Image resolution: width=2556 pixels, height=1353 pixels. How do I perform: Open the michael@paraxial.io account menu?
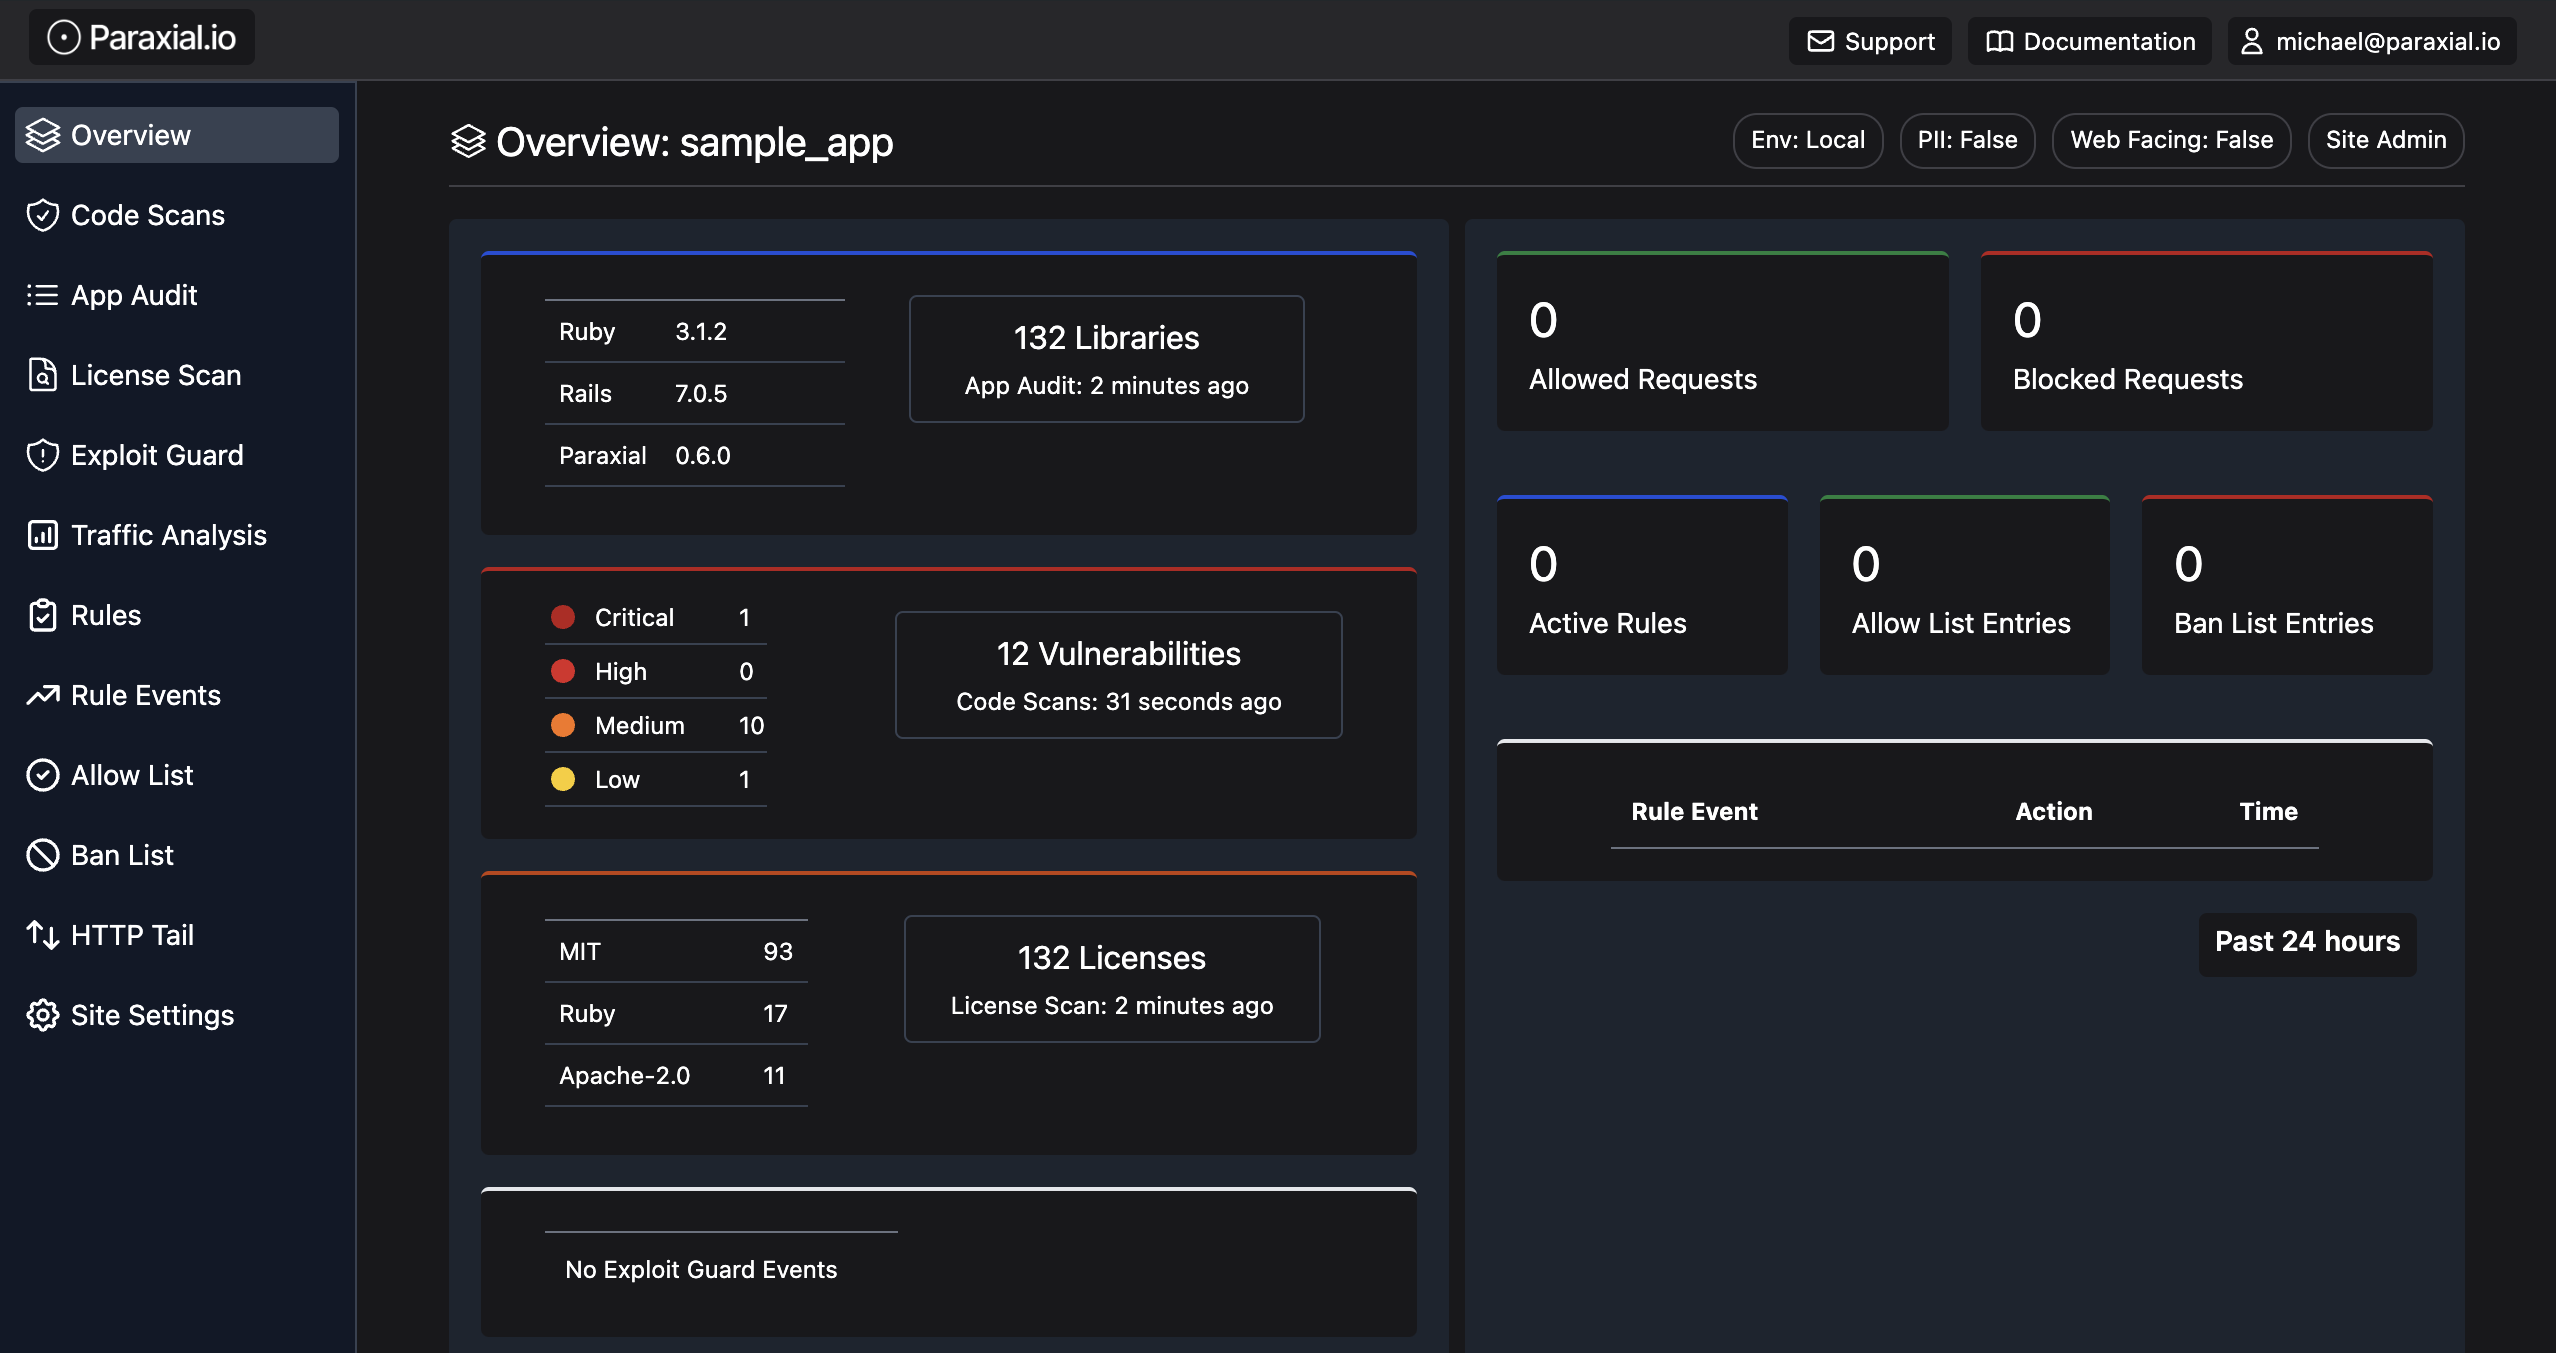[x=2372, y=41]
